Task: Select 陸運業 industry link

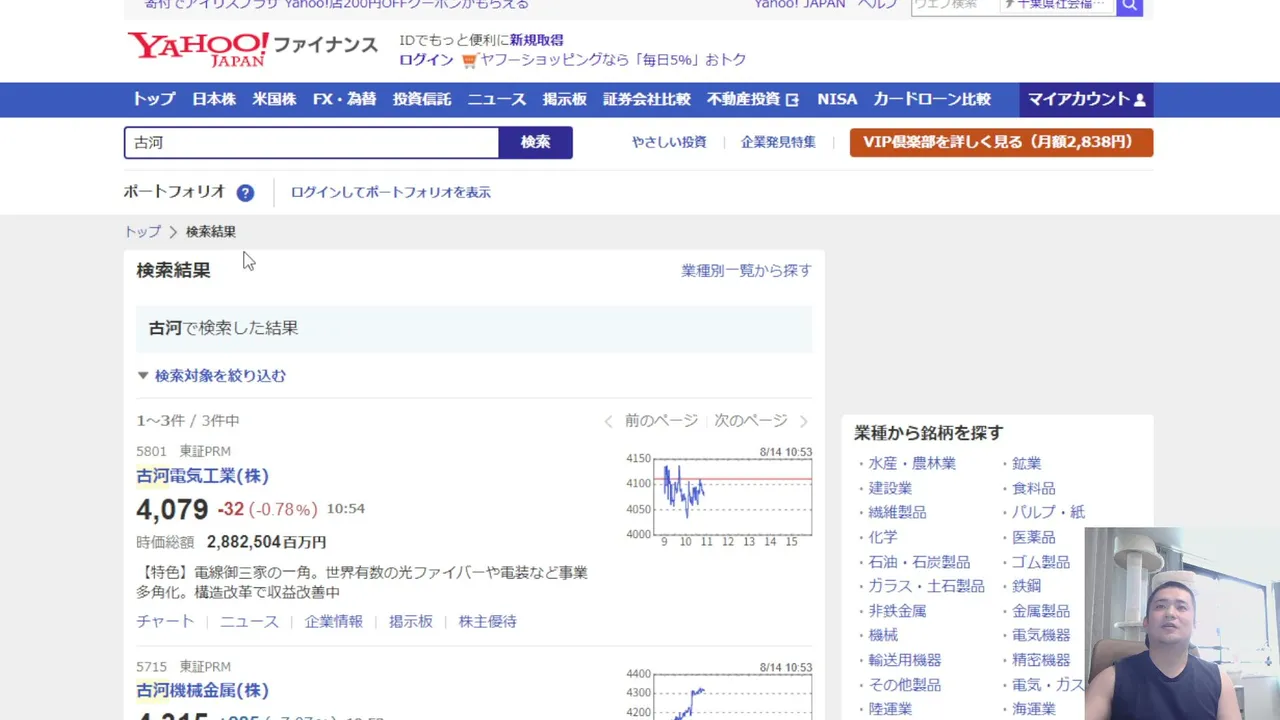Action: click(x=890, y=709)
